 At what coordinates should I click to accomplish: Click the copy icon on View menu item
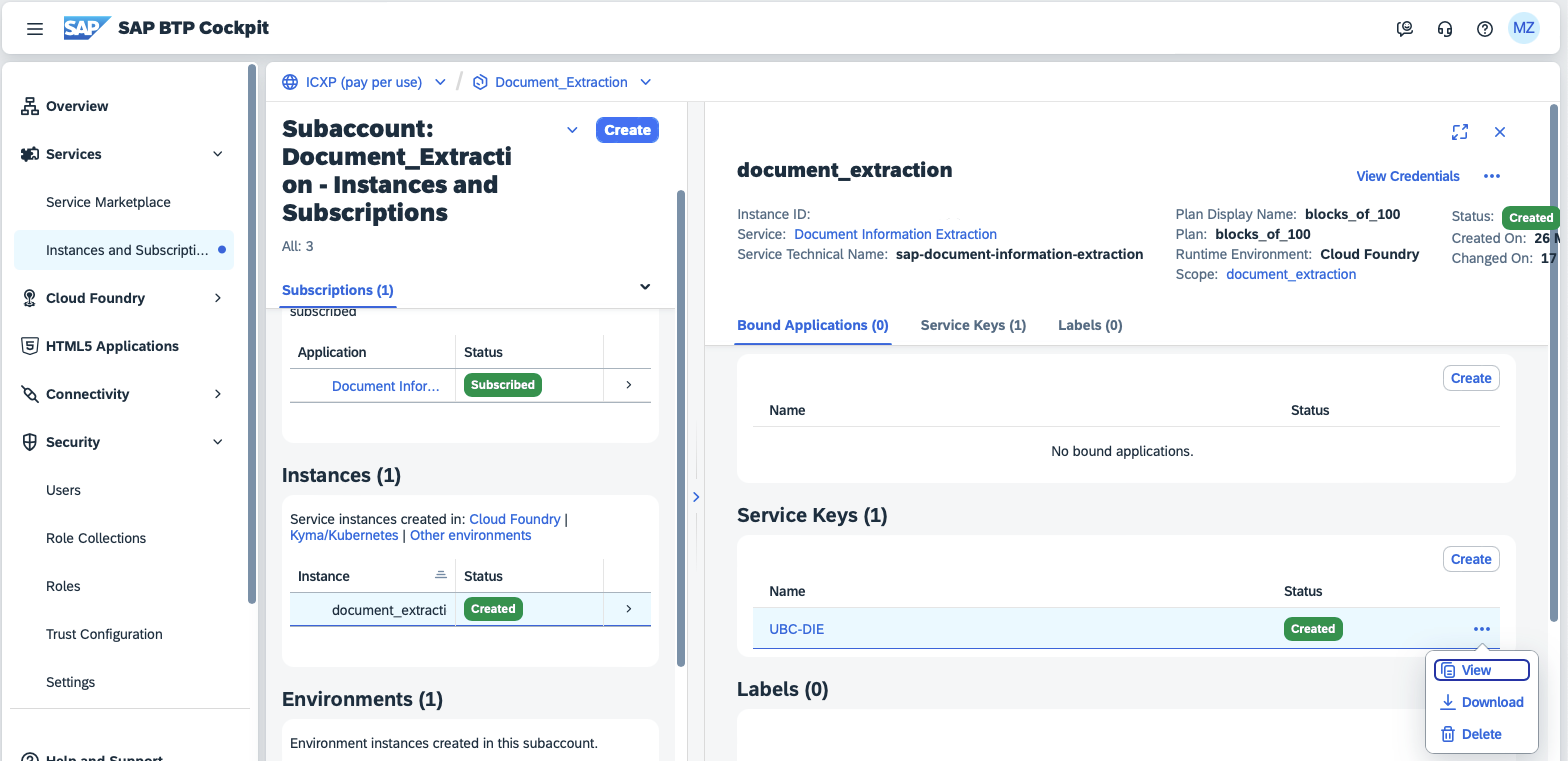1448,670
